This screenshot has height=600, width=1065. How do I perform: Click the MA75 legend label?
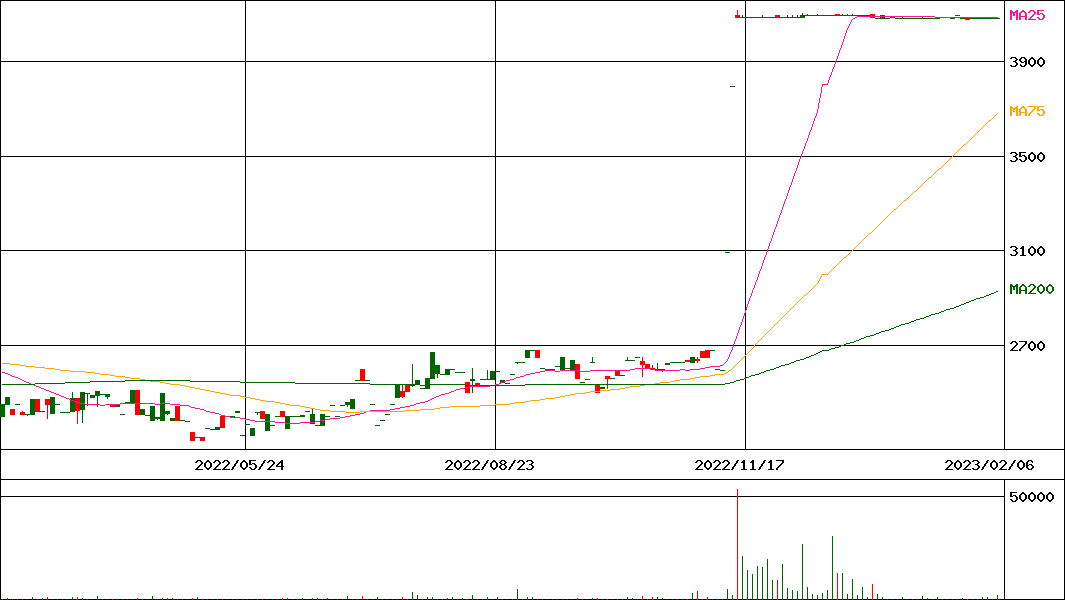1027,111
